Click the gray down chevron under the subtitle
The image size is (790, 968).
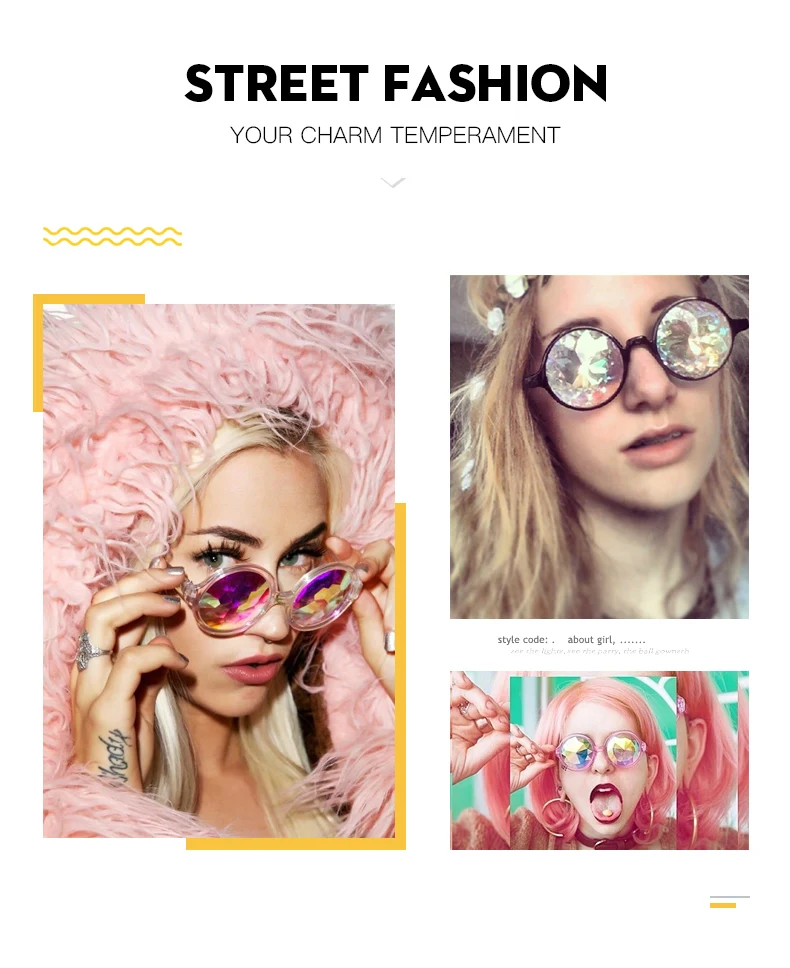click(393, 182)
